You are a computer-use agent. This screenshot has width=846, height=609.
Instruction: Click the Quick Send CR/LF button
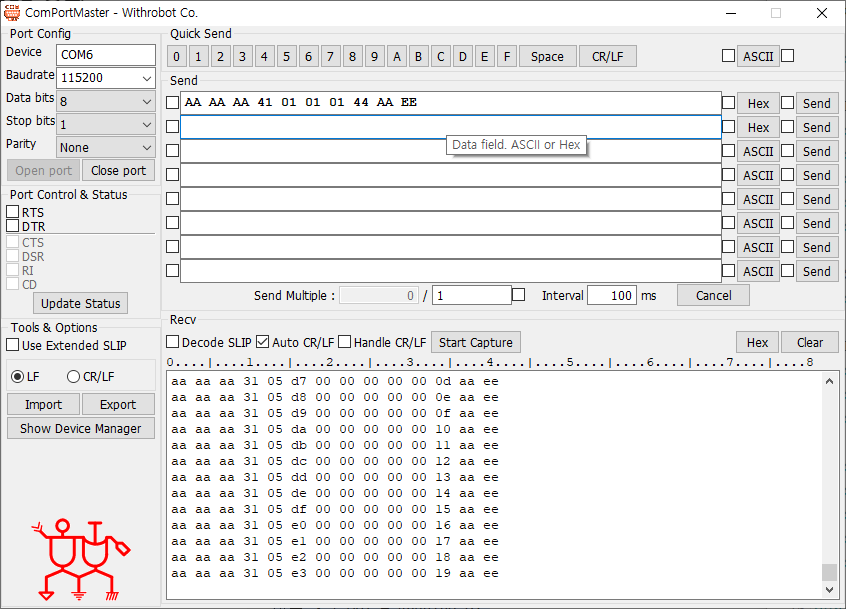(608, 56)
